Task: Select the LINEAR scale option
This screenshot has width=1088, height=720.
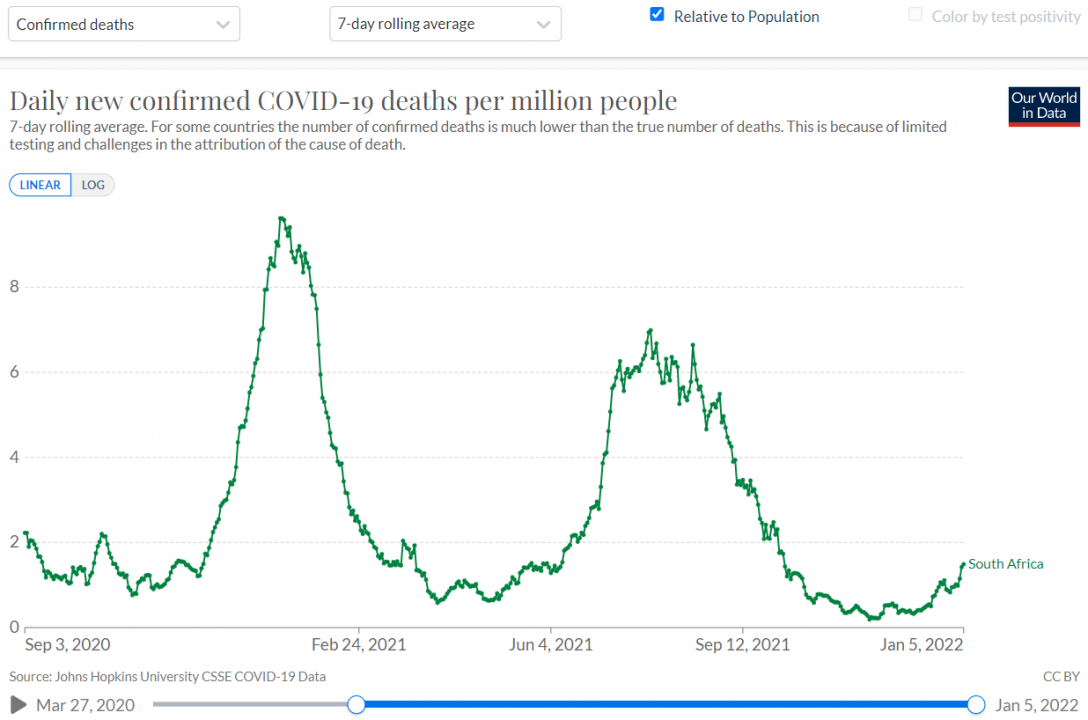Action: tap(41, 185)
